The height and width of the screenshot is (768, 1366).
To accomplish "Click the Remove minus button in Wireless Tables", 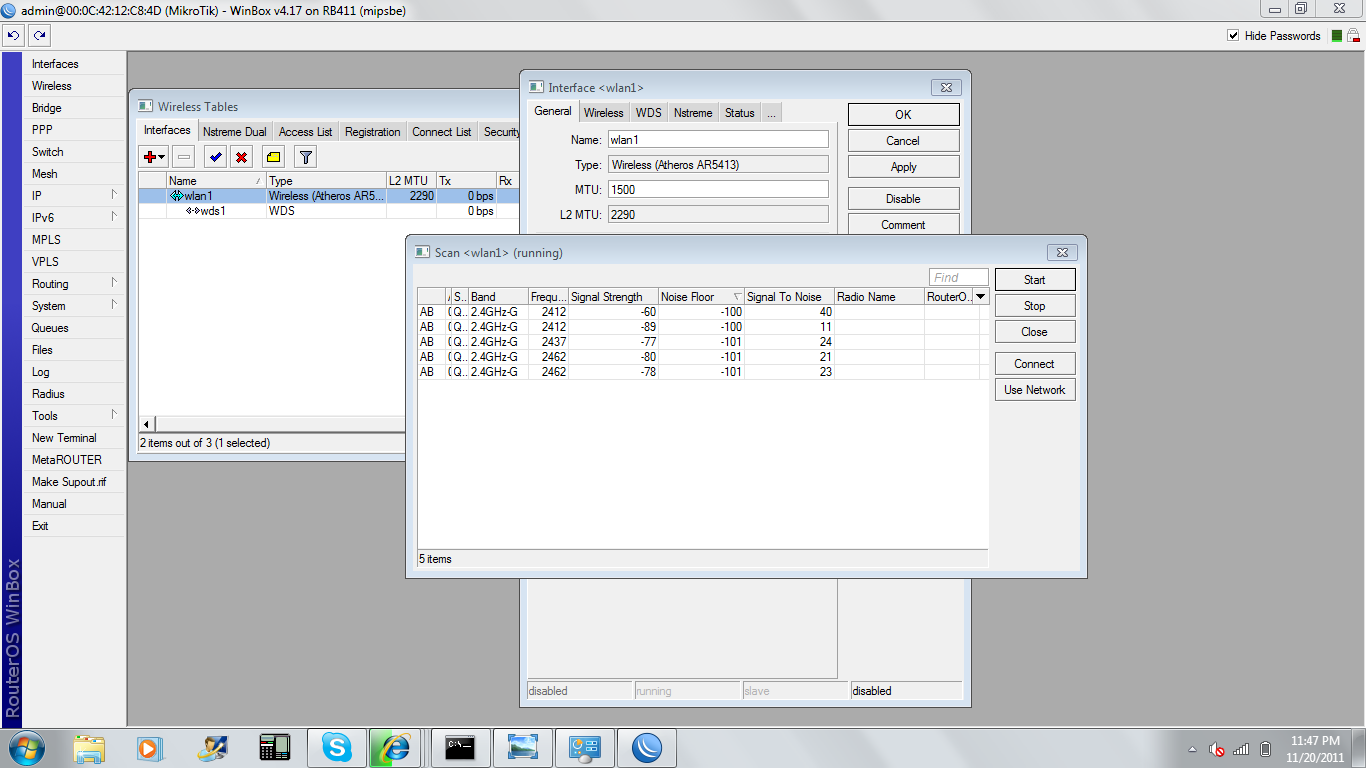I will click(x=183, y=157).
